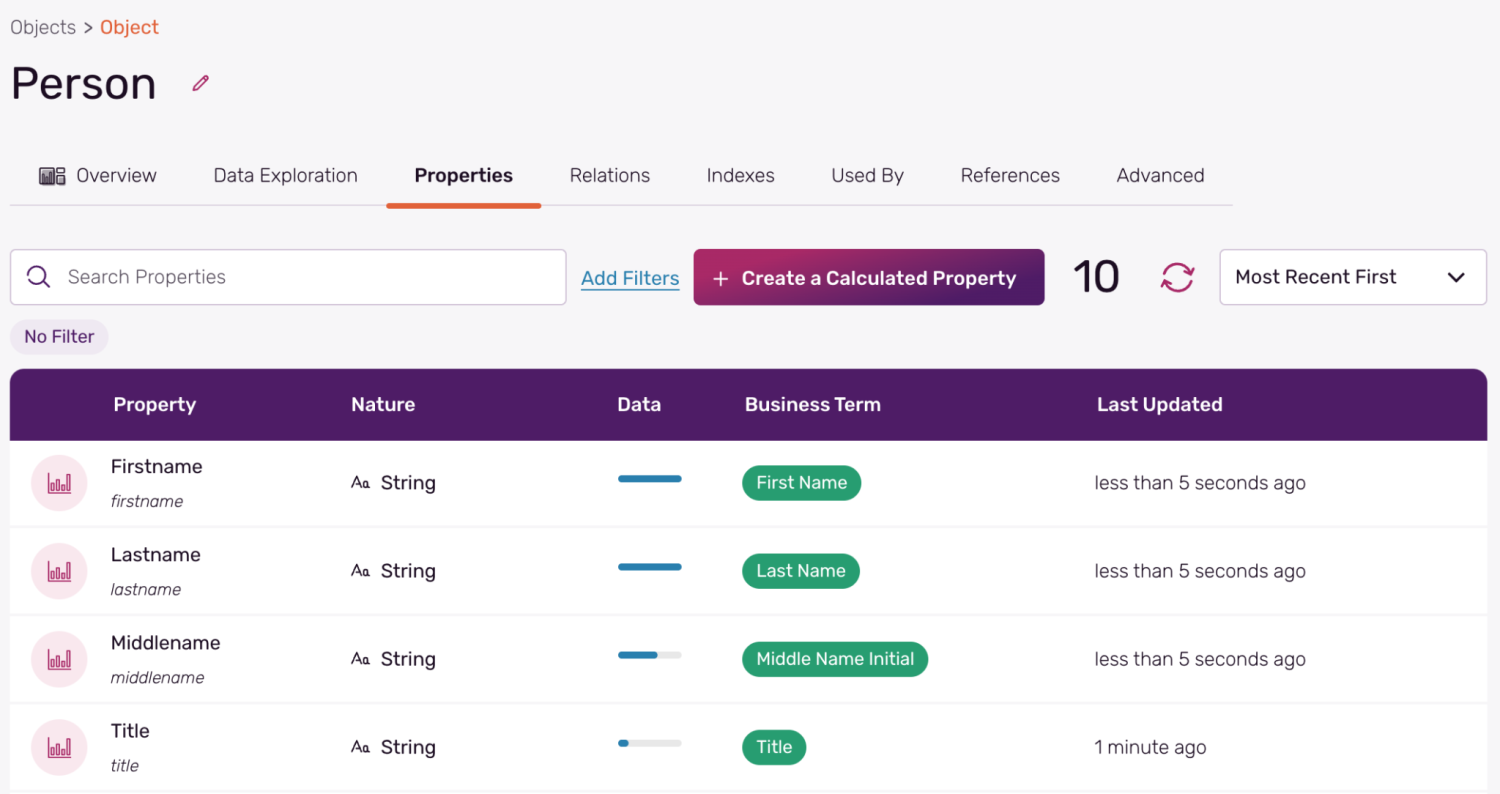Click the magnifier icon in search box
1500x794 pixels.
(x=39, y=277)
